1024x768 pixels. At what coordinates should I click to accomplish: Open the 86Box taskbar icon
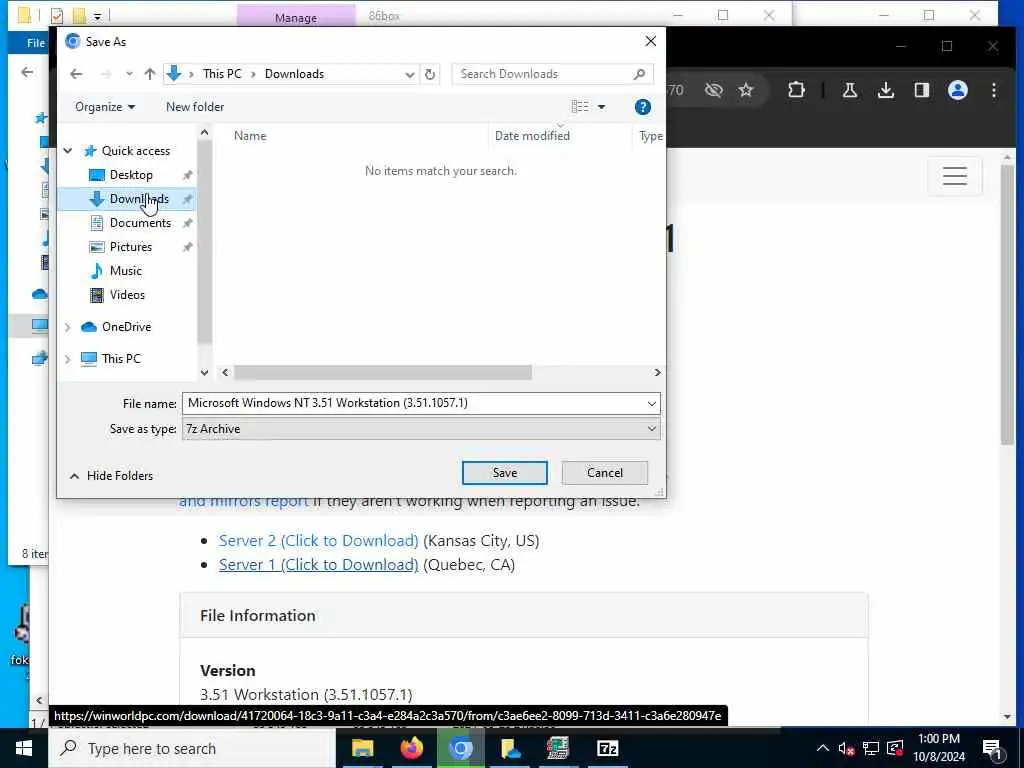pyautogui.click(x=558, y=748)
